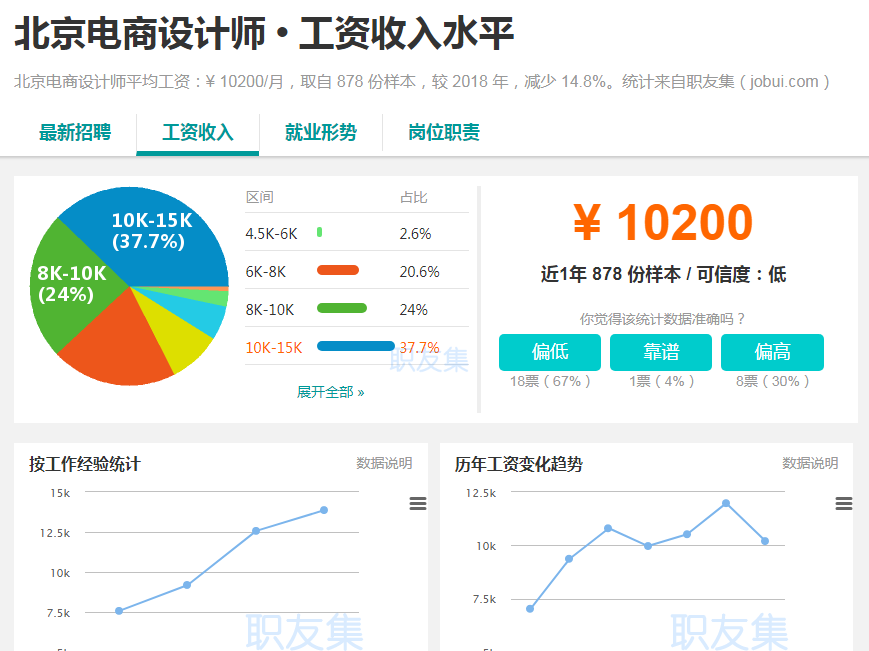Screen dimensions: 869x651
Task: Open experience chart hamburger menu
Action: click(418, 503)
